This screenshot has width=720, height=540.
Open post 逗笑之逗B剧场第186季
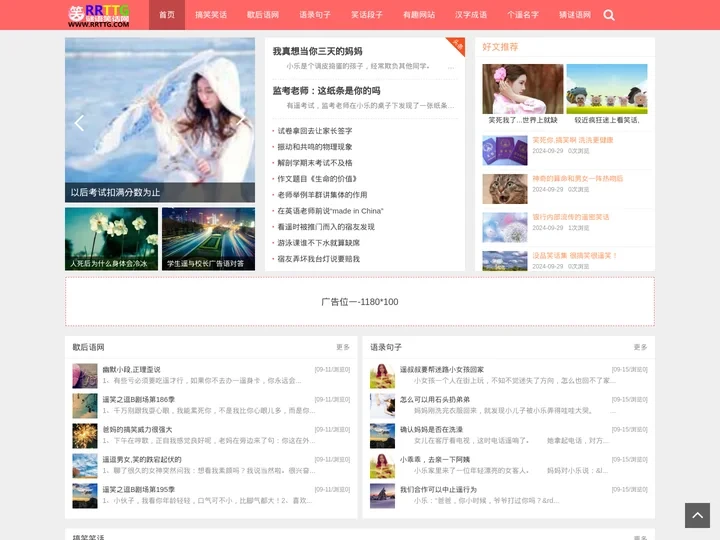coord(139,399)
